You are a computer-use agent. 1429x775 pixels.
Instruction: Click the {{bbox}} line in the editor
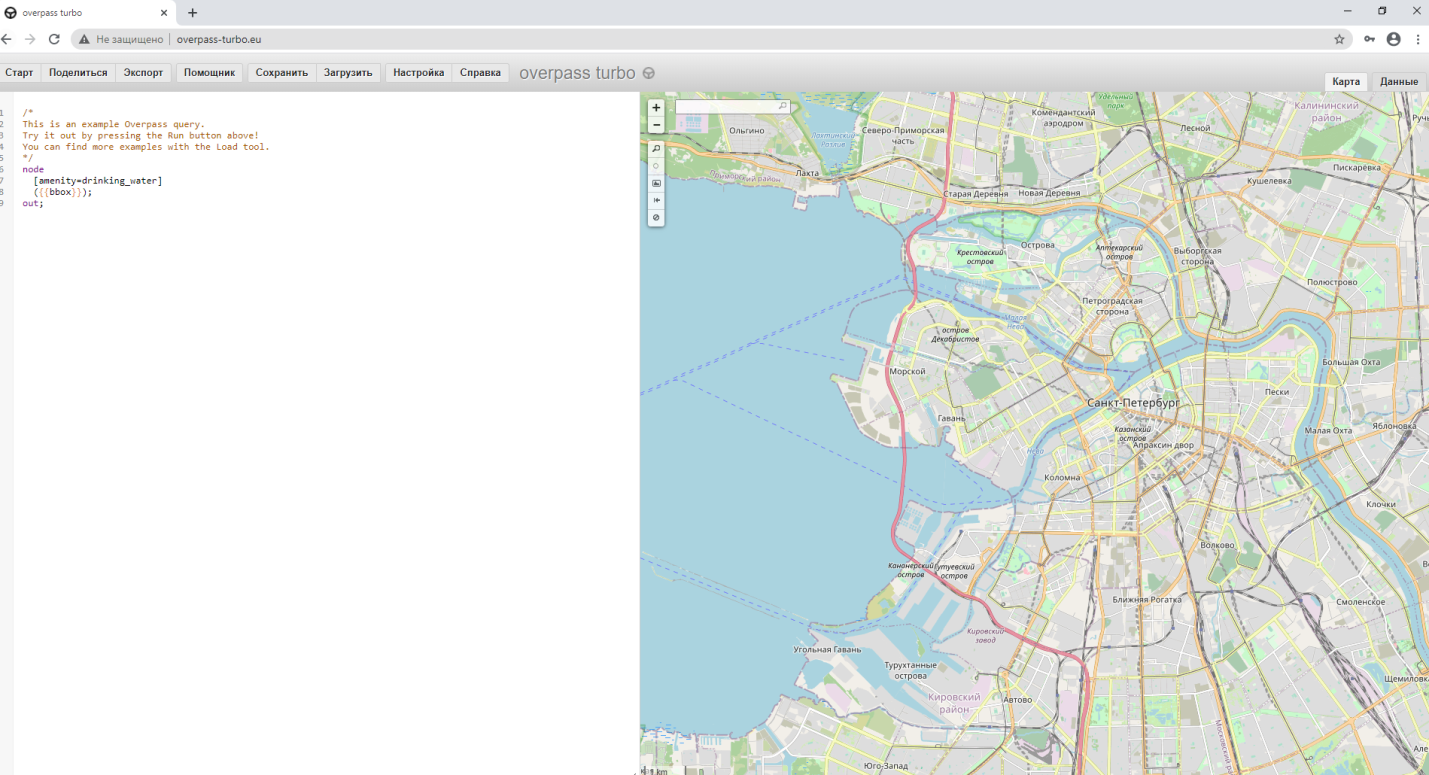click(62, 192)
